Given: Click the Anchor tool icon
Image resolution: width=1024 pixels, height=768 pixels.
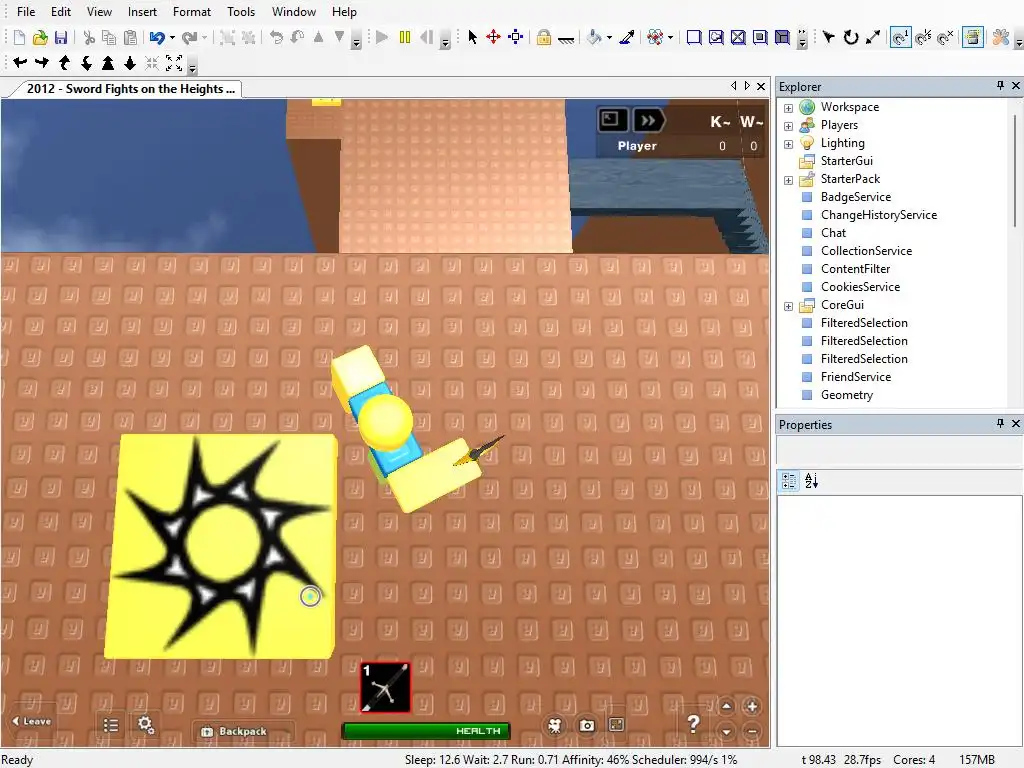Looking at the screenshot, I should point(566,39).
